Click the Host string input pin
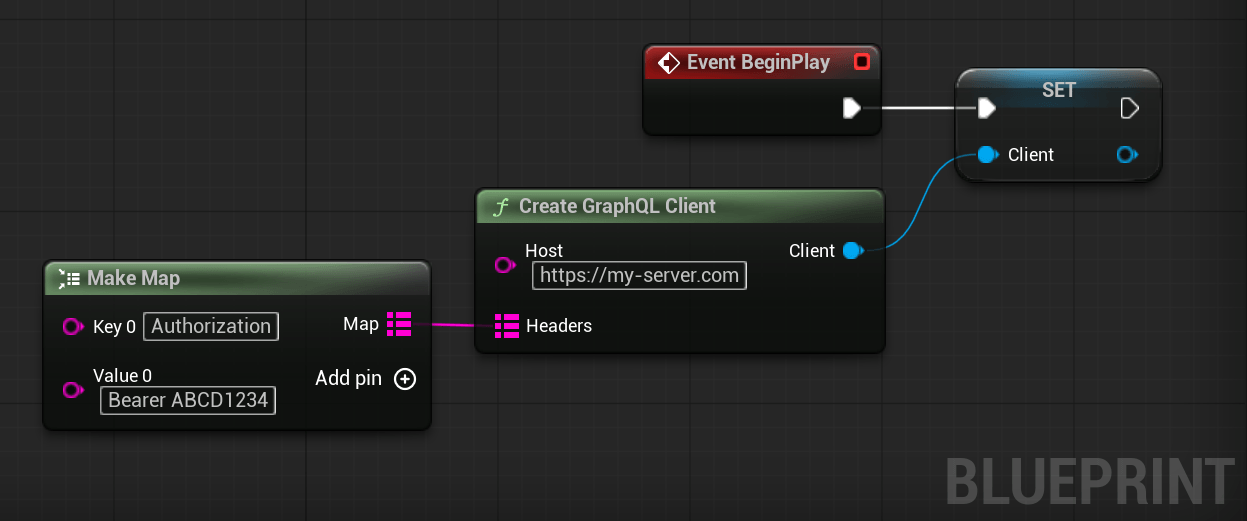Viewport: 1247px width, 521px height. [506, 265]
